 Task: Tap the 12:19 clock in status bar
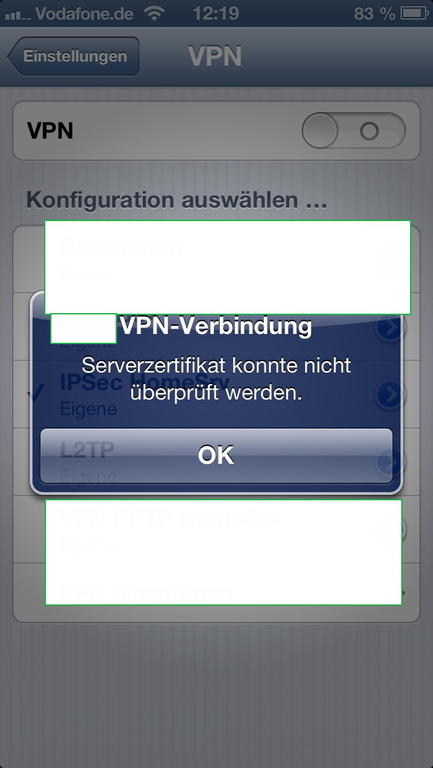click(216, 13)
